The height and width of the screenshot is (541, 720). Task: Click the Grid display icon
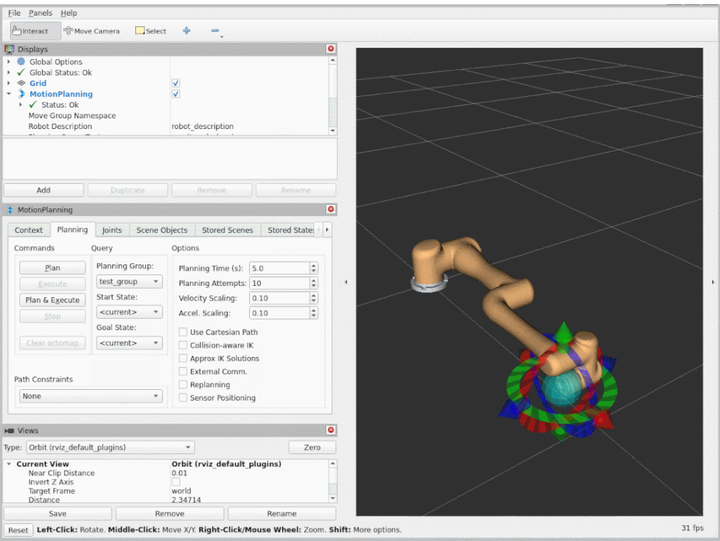click(21, 83)
